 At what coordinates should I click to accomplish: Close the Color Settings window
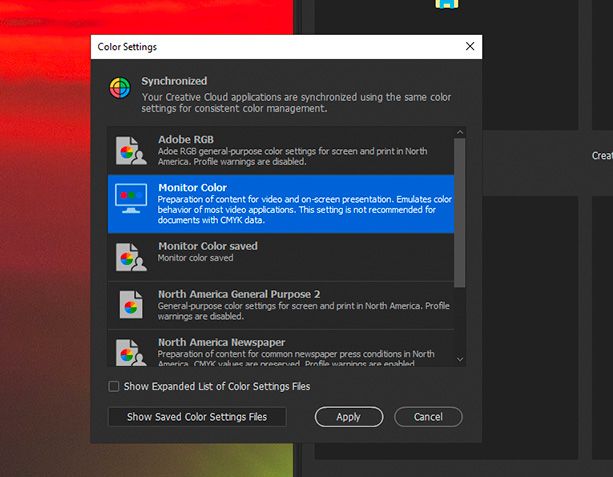pos(470,47)
